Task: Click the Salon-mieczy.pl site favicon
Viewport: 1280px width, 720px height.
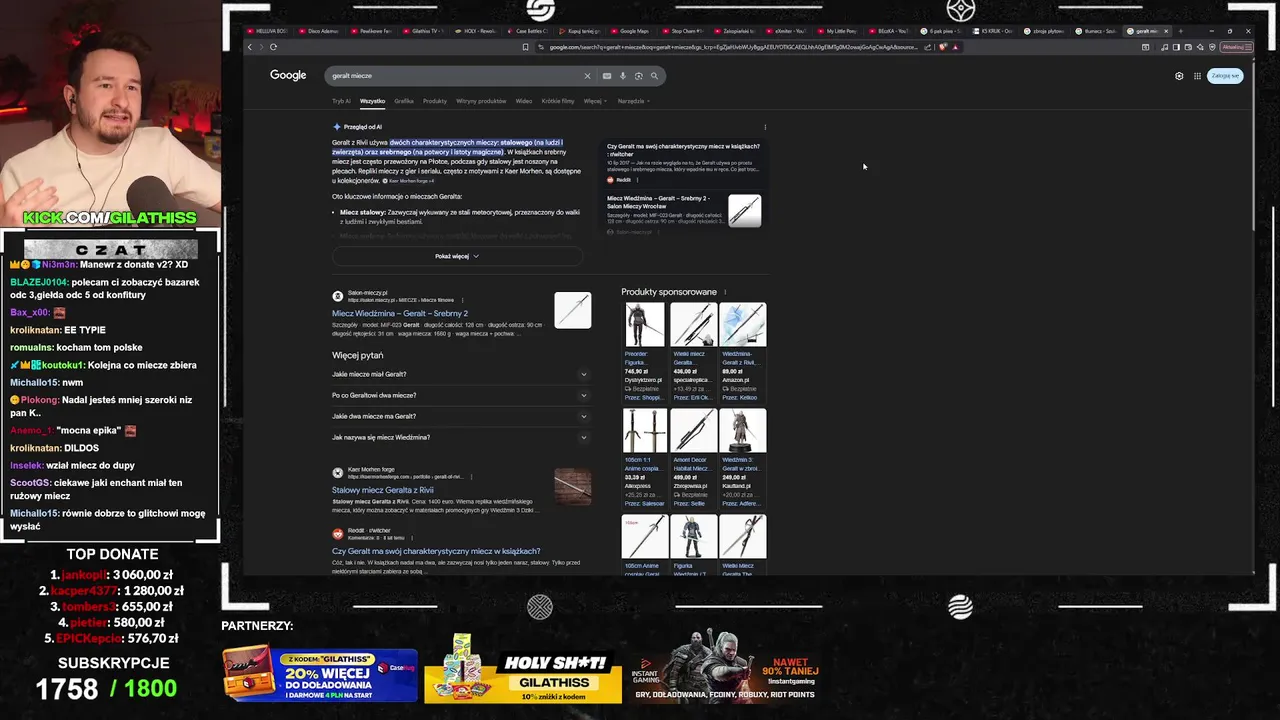Action: point(338,295)
